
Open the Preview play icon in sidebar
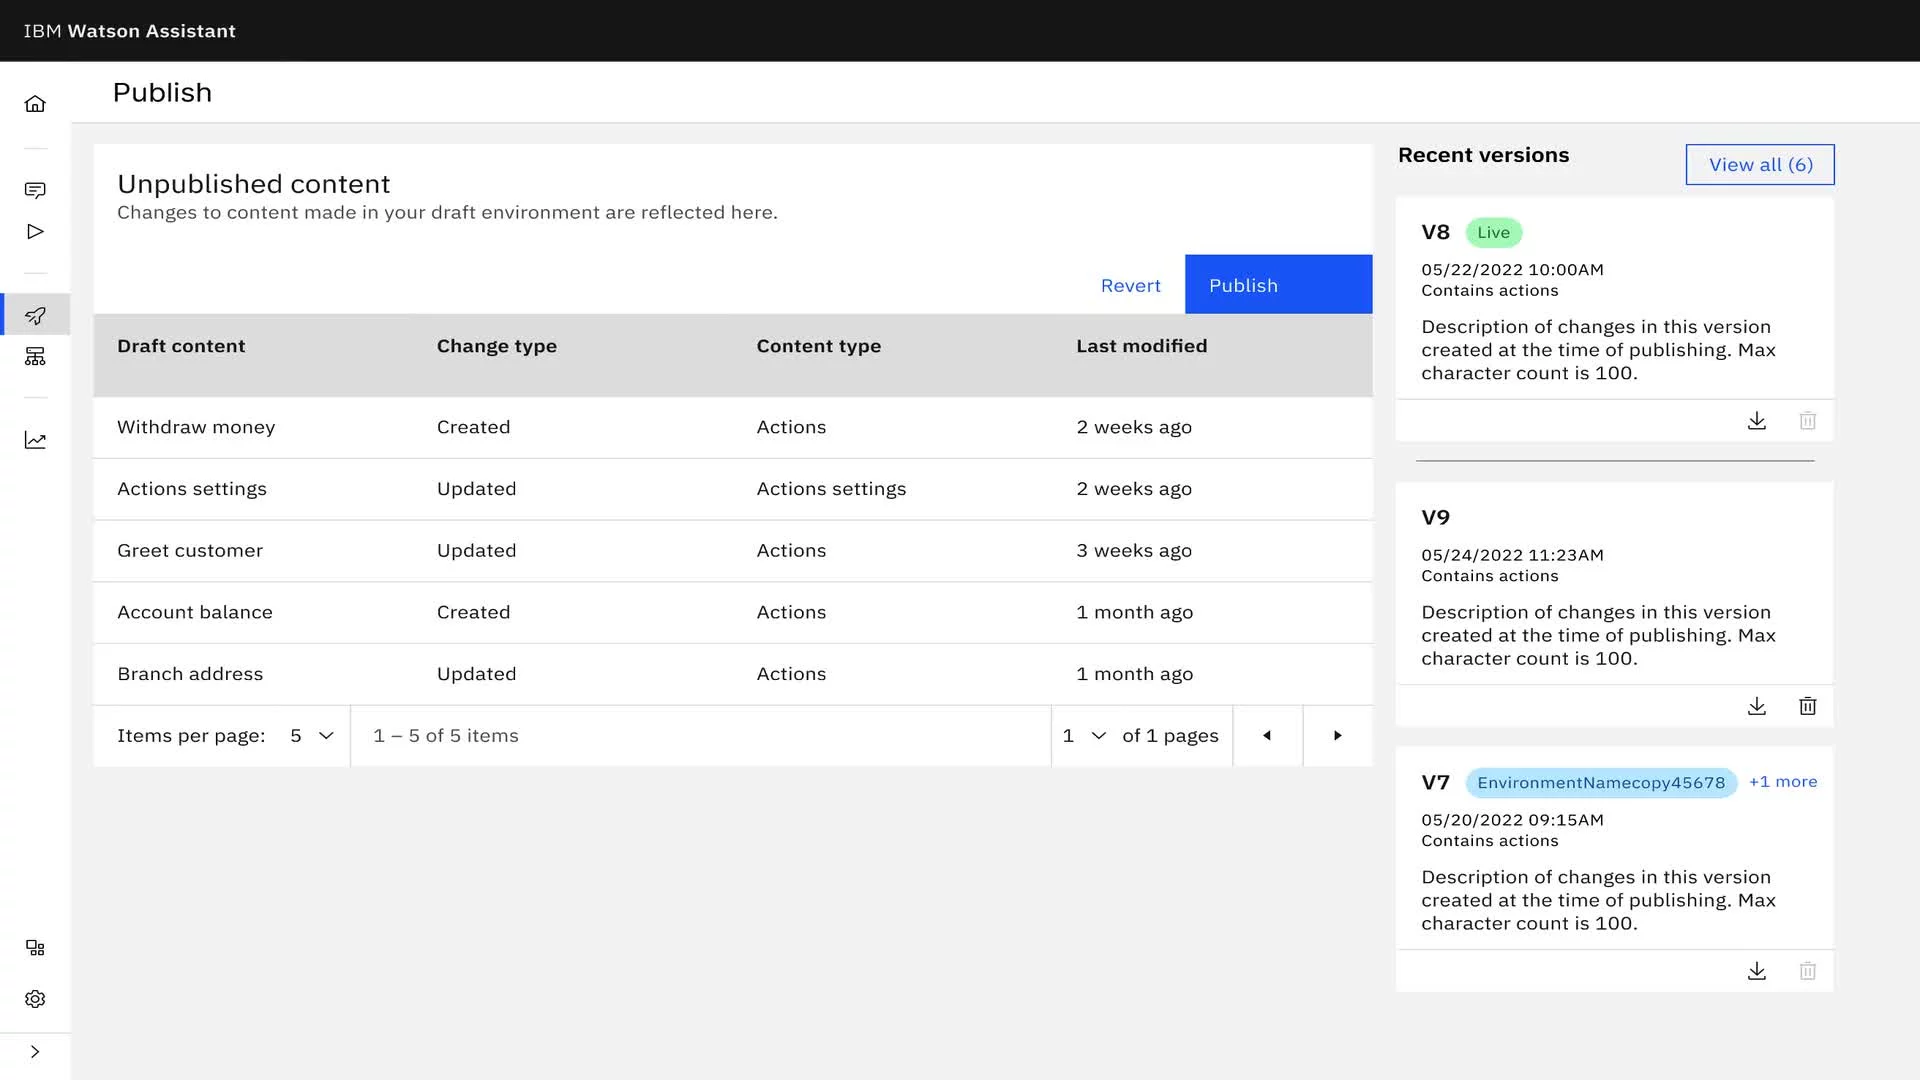point(35,231)
